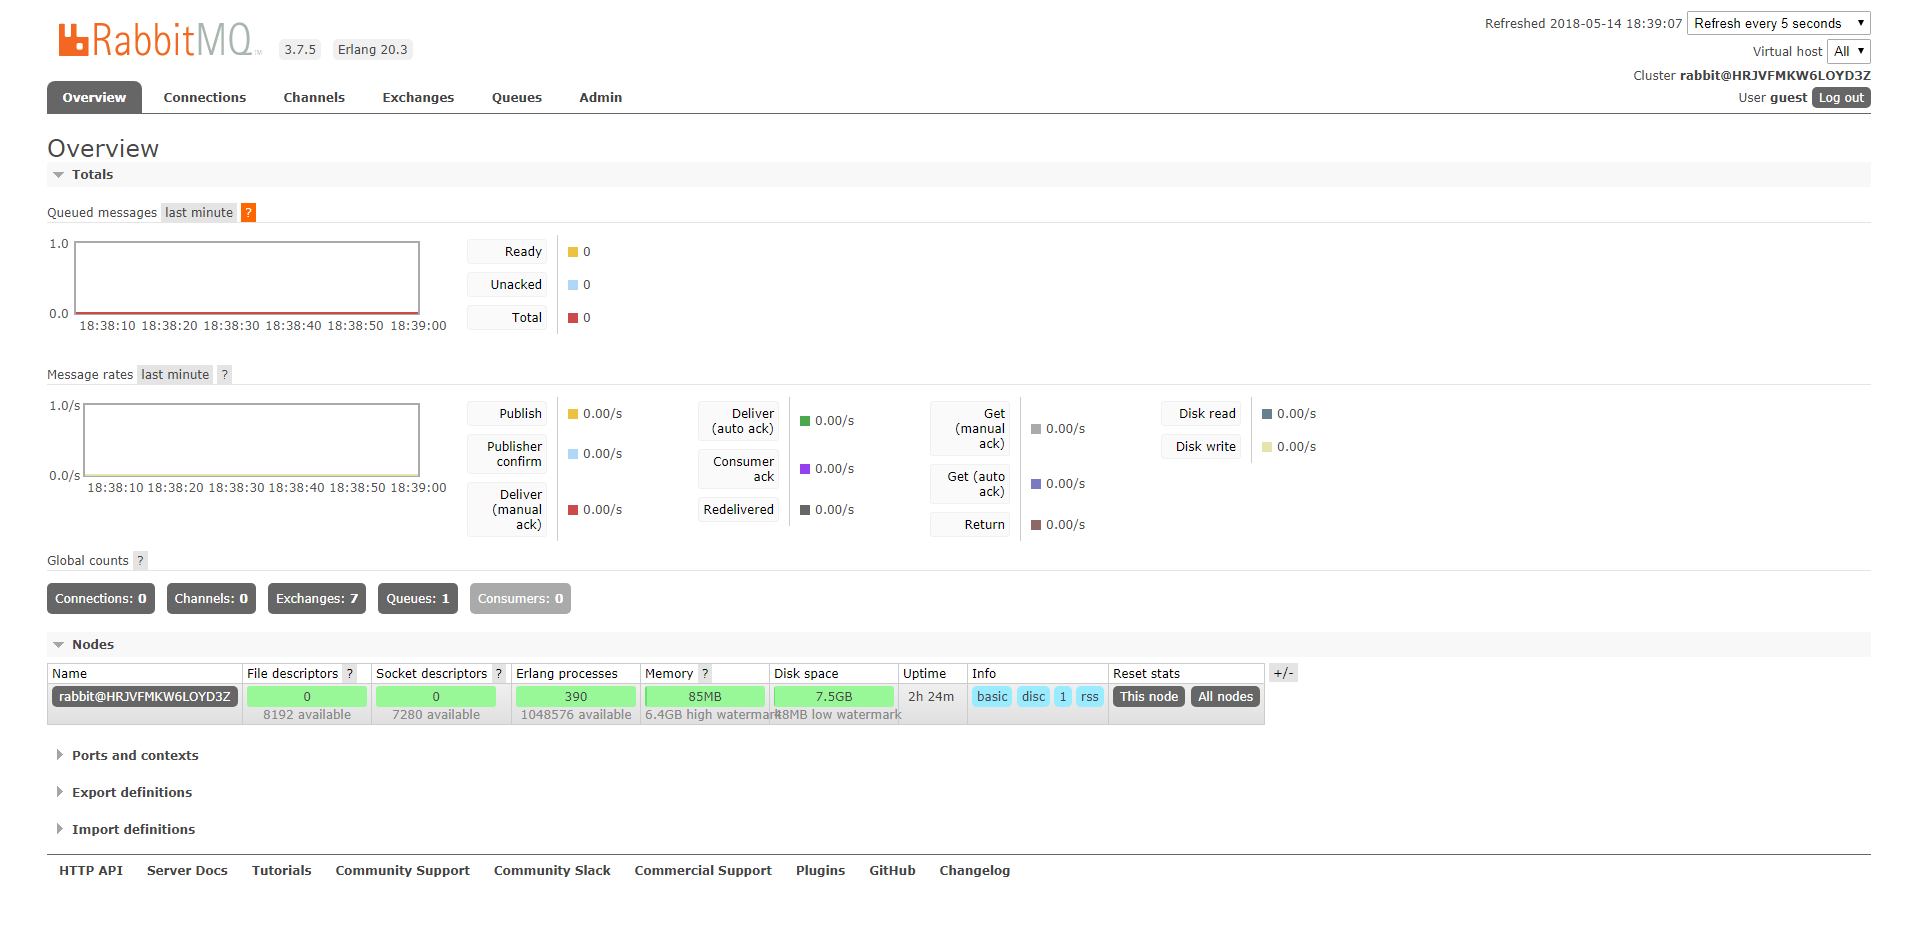Open the Virtual host dropdown

(x=1849, y=51)
